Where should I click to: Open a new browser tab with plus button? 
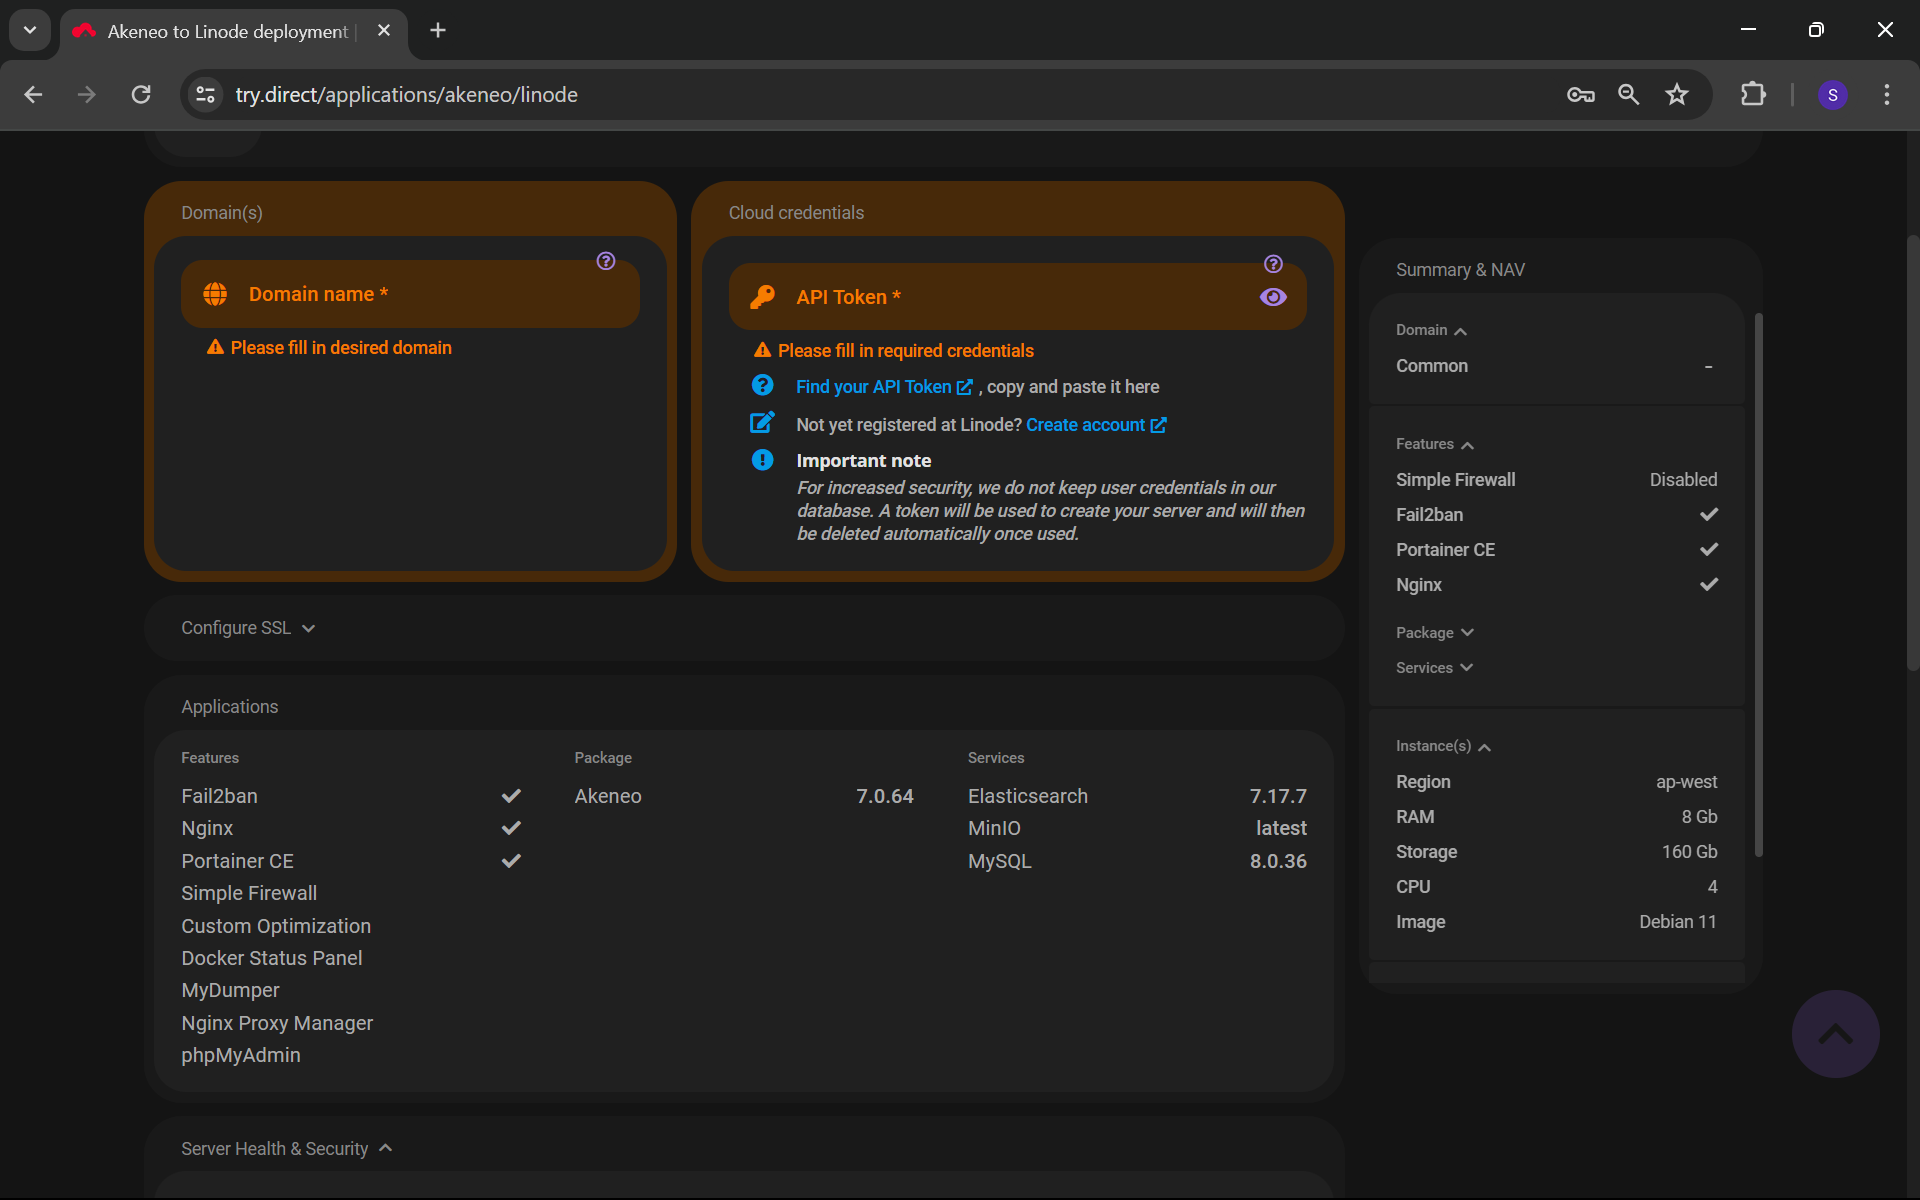(438, 30)
